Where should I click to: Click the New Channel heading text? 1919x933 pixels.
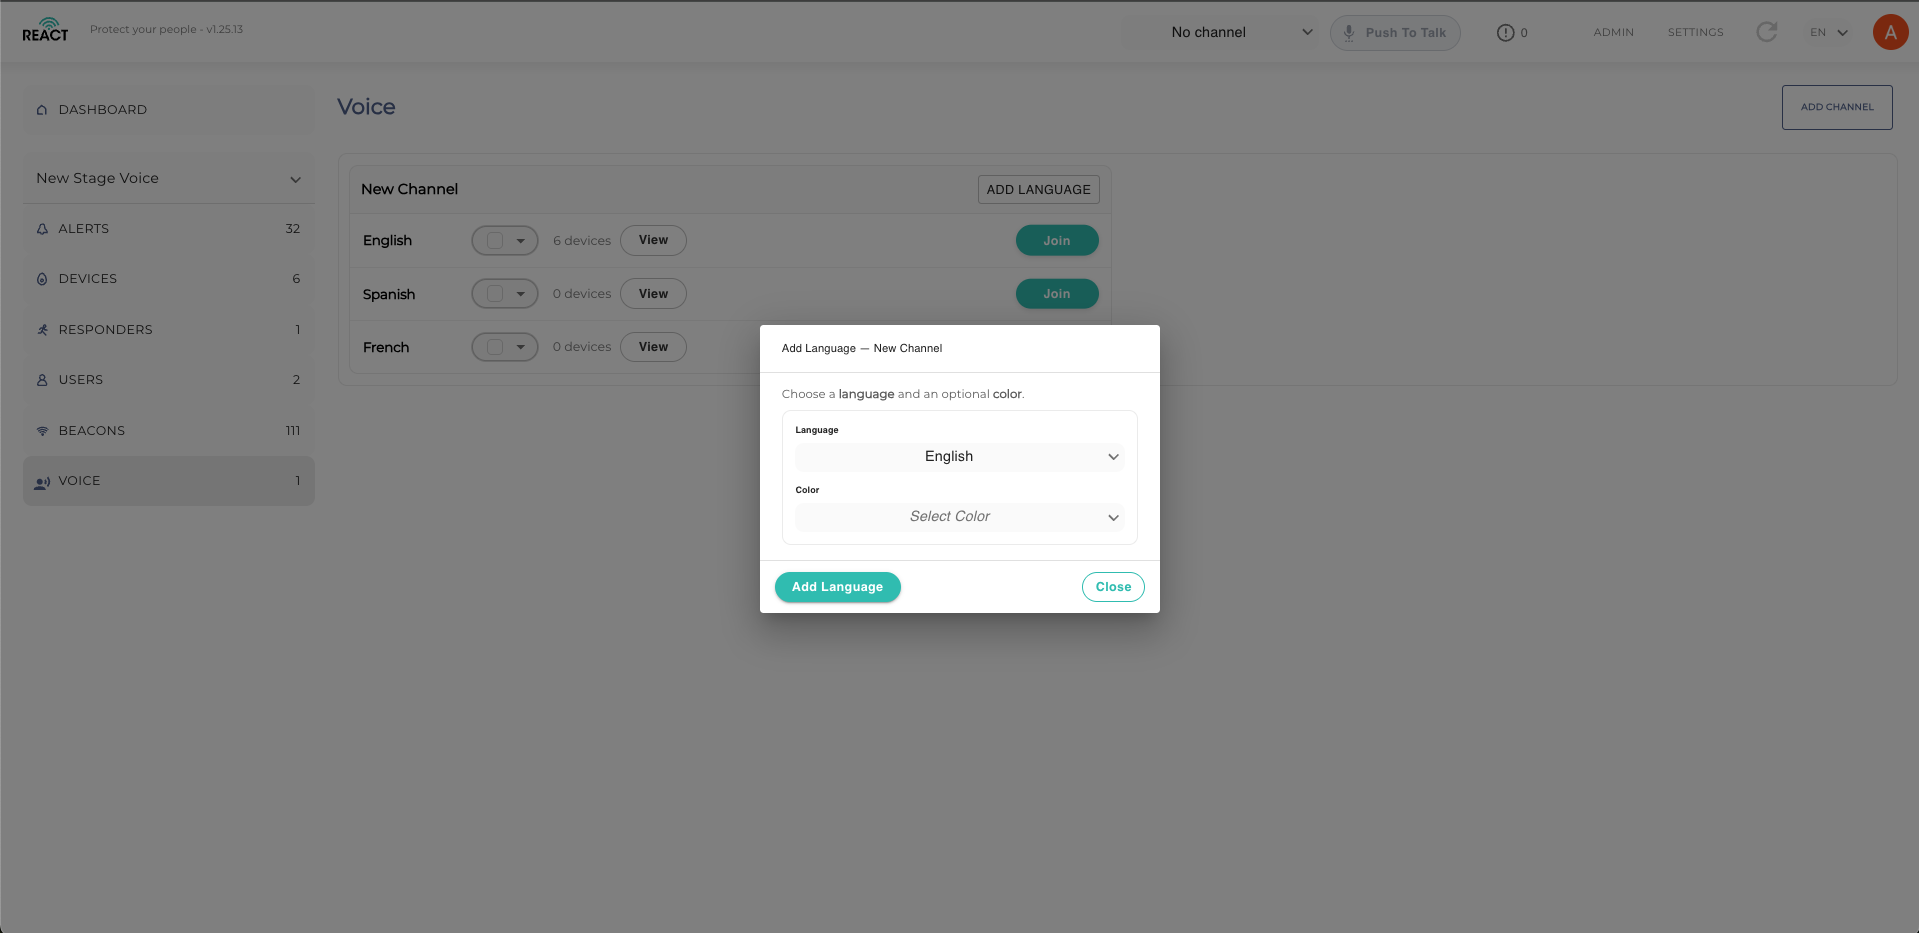pyautogui.click(x=409, y=189)
